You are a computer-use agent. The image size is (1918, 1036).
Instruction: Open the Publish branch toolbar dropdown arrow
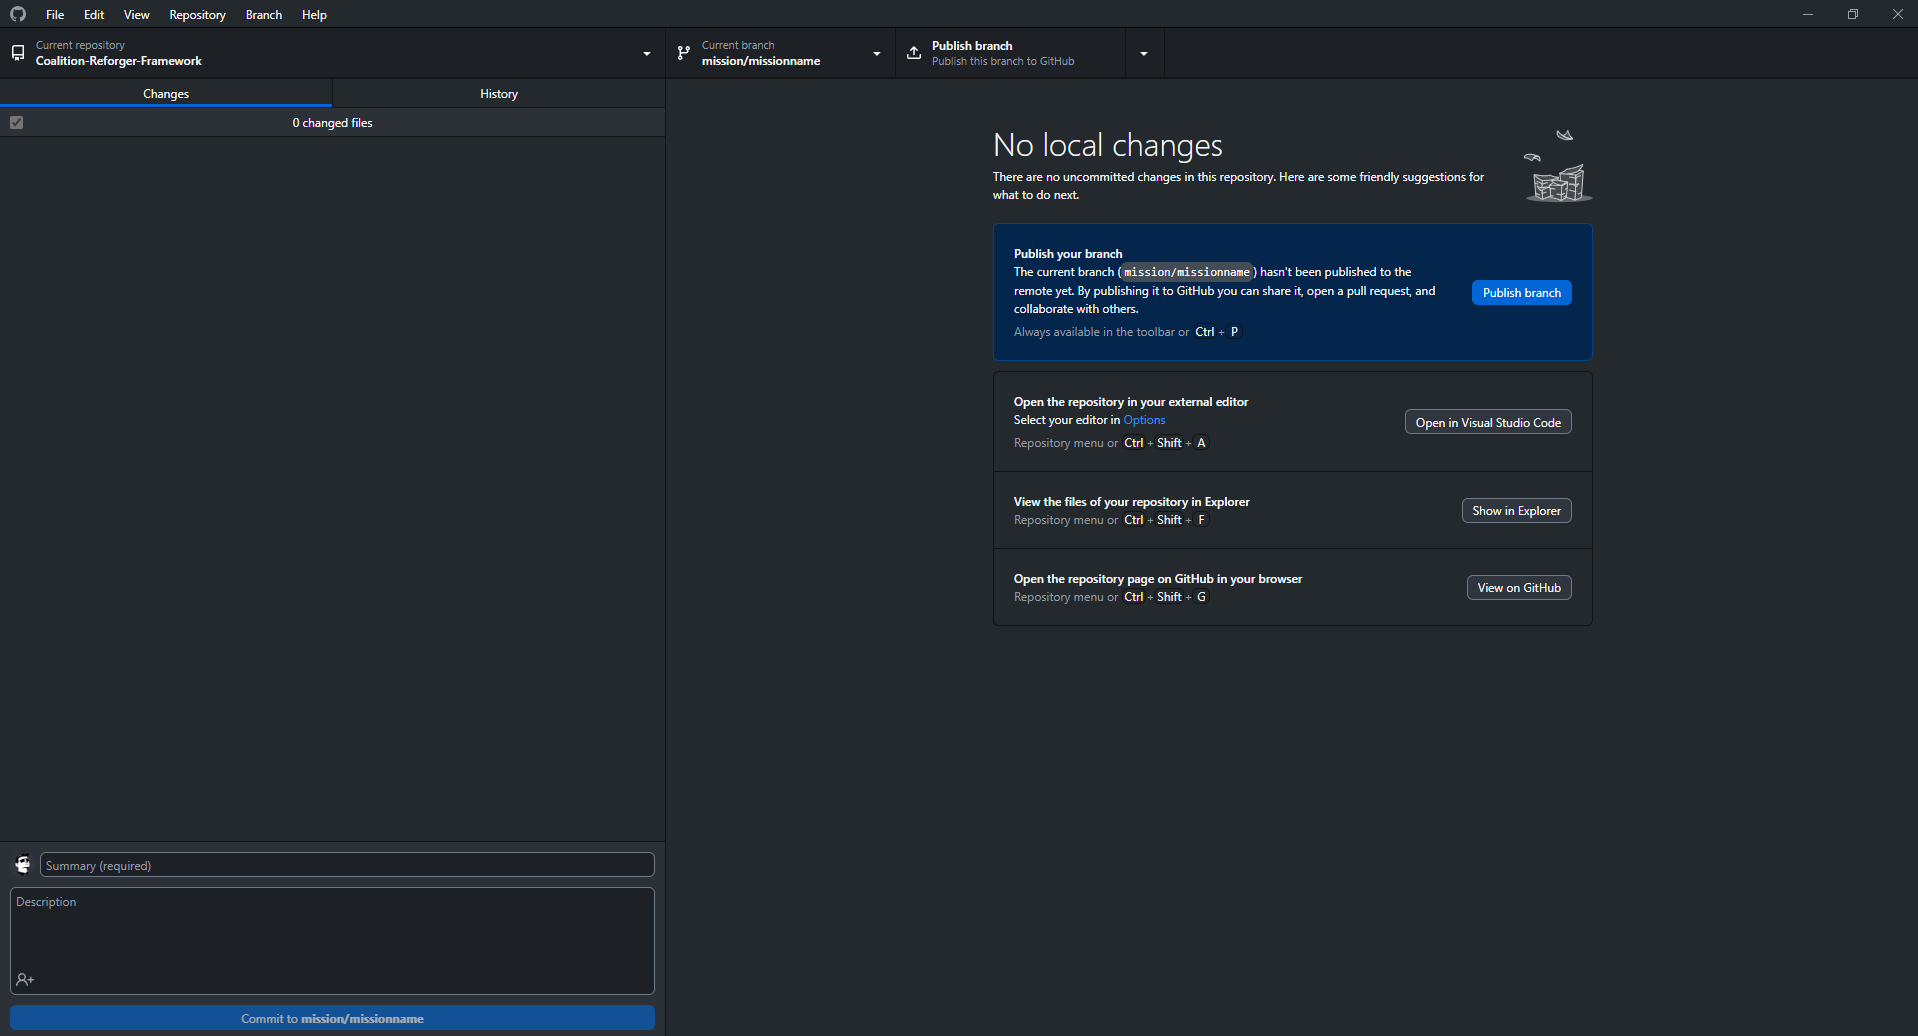[1143, 54]
